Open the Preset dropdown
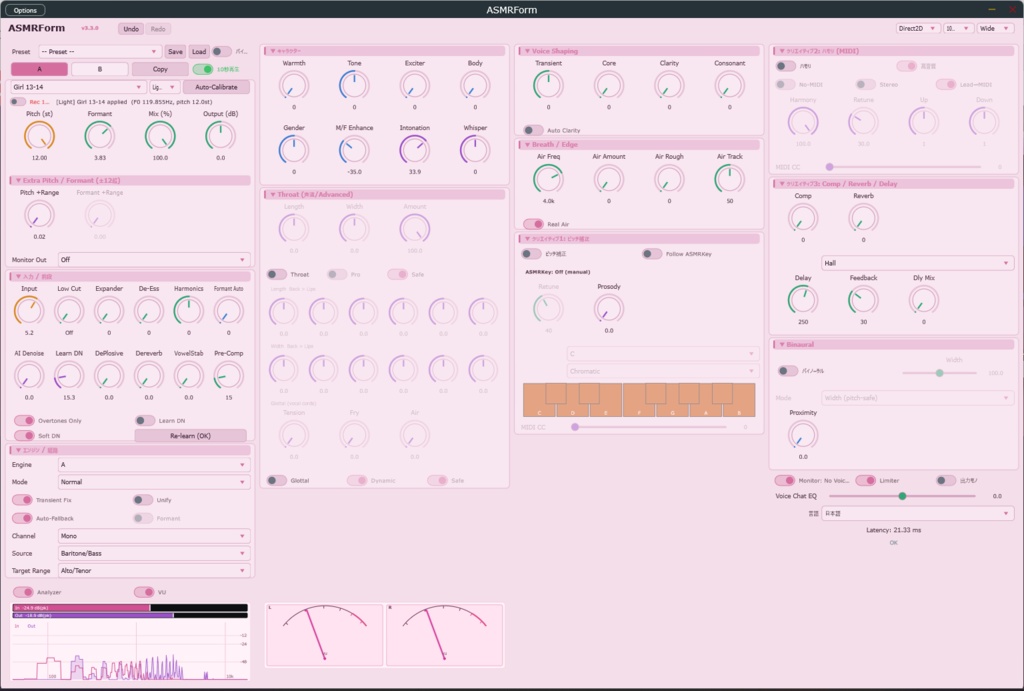Image resolution: width=1024 pixels, height=691 pixels. 99,52
